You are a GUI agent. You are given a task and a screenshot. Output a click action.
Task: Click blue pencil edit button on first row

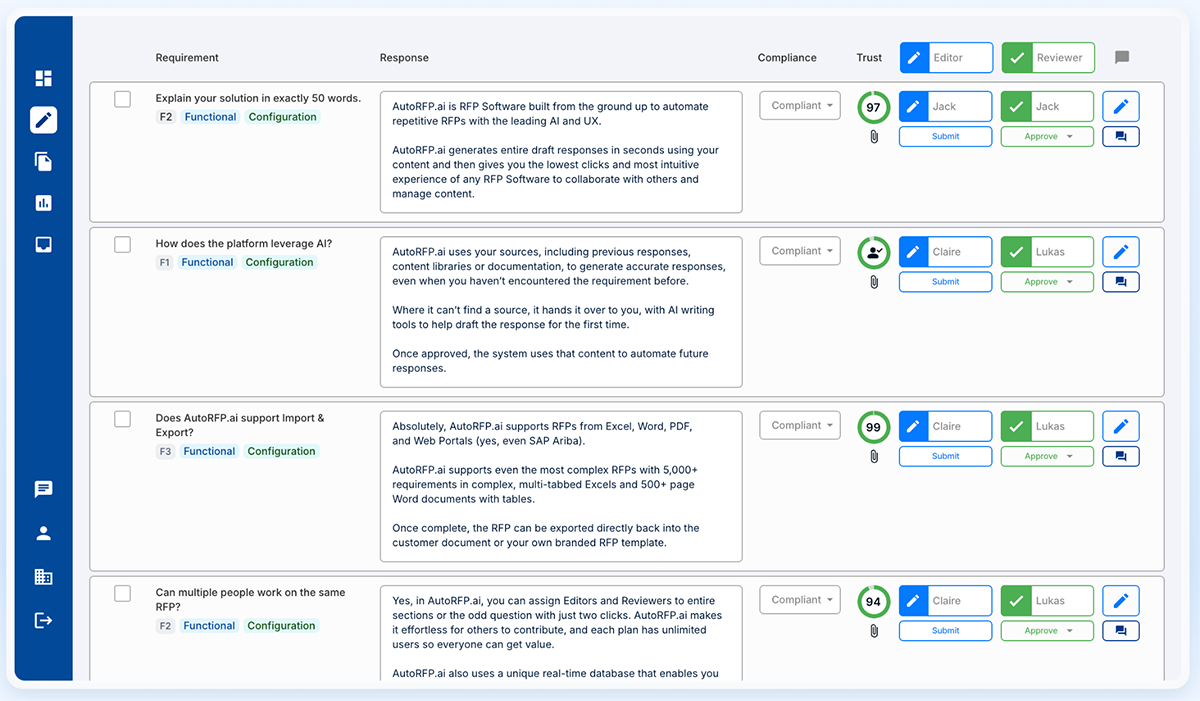[x=1120, y=106]
